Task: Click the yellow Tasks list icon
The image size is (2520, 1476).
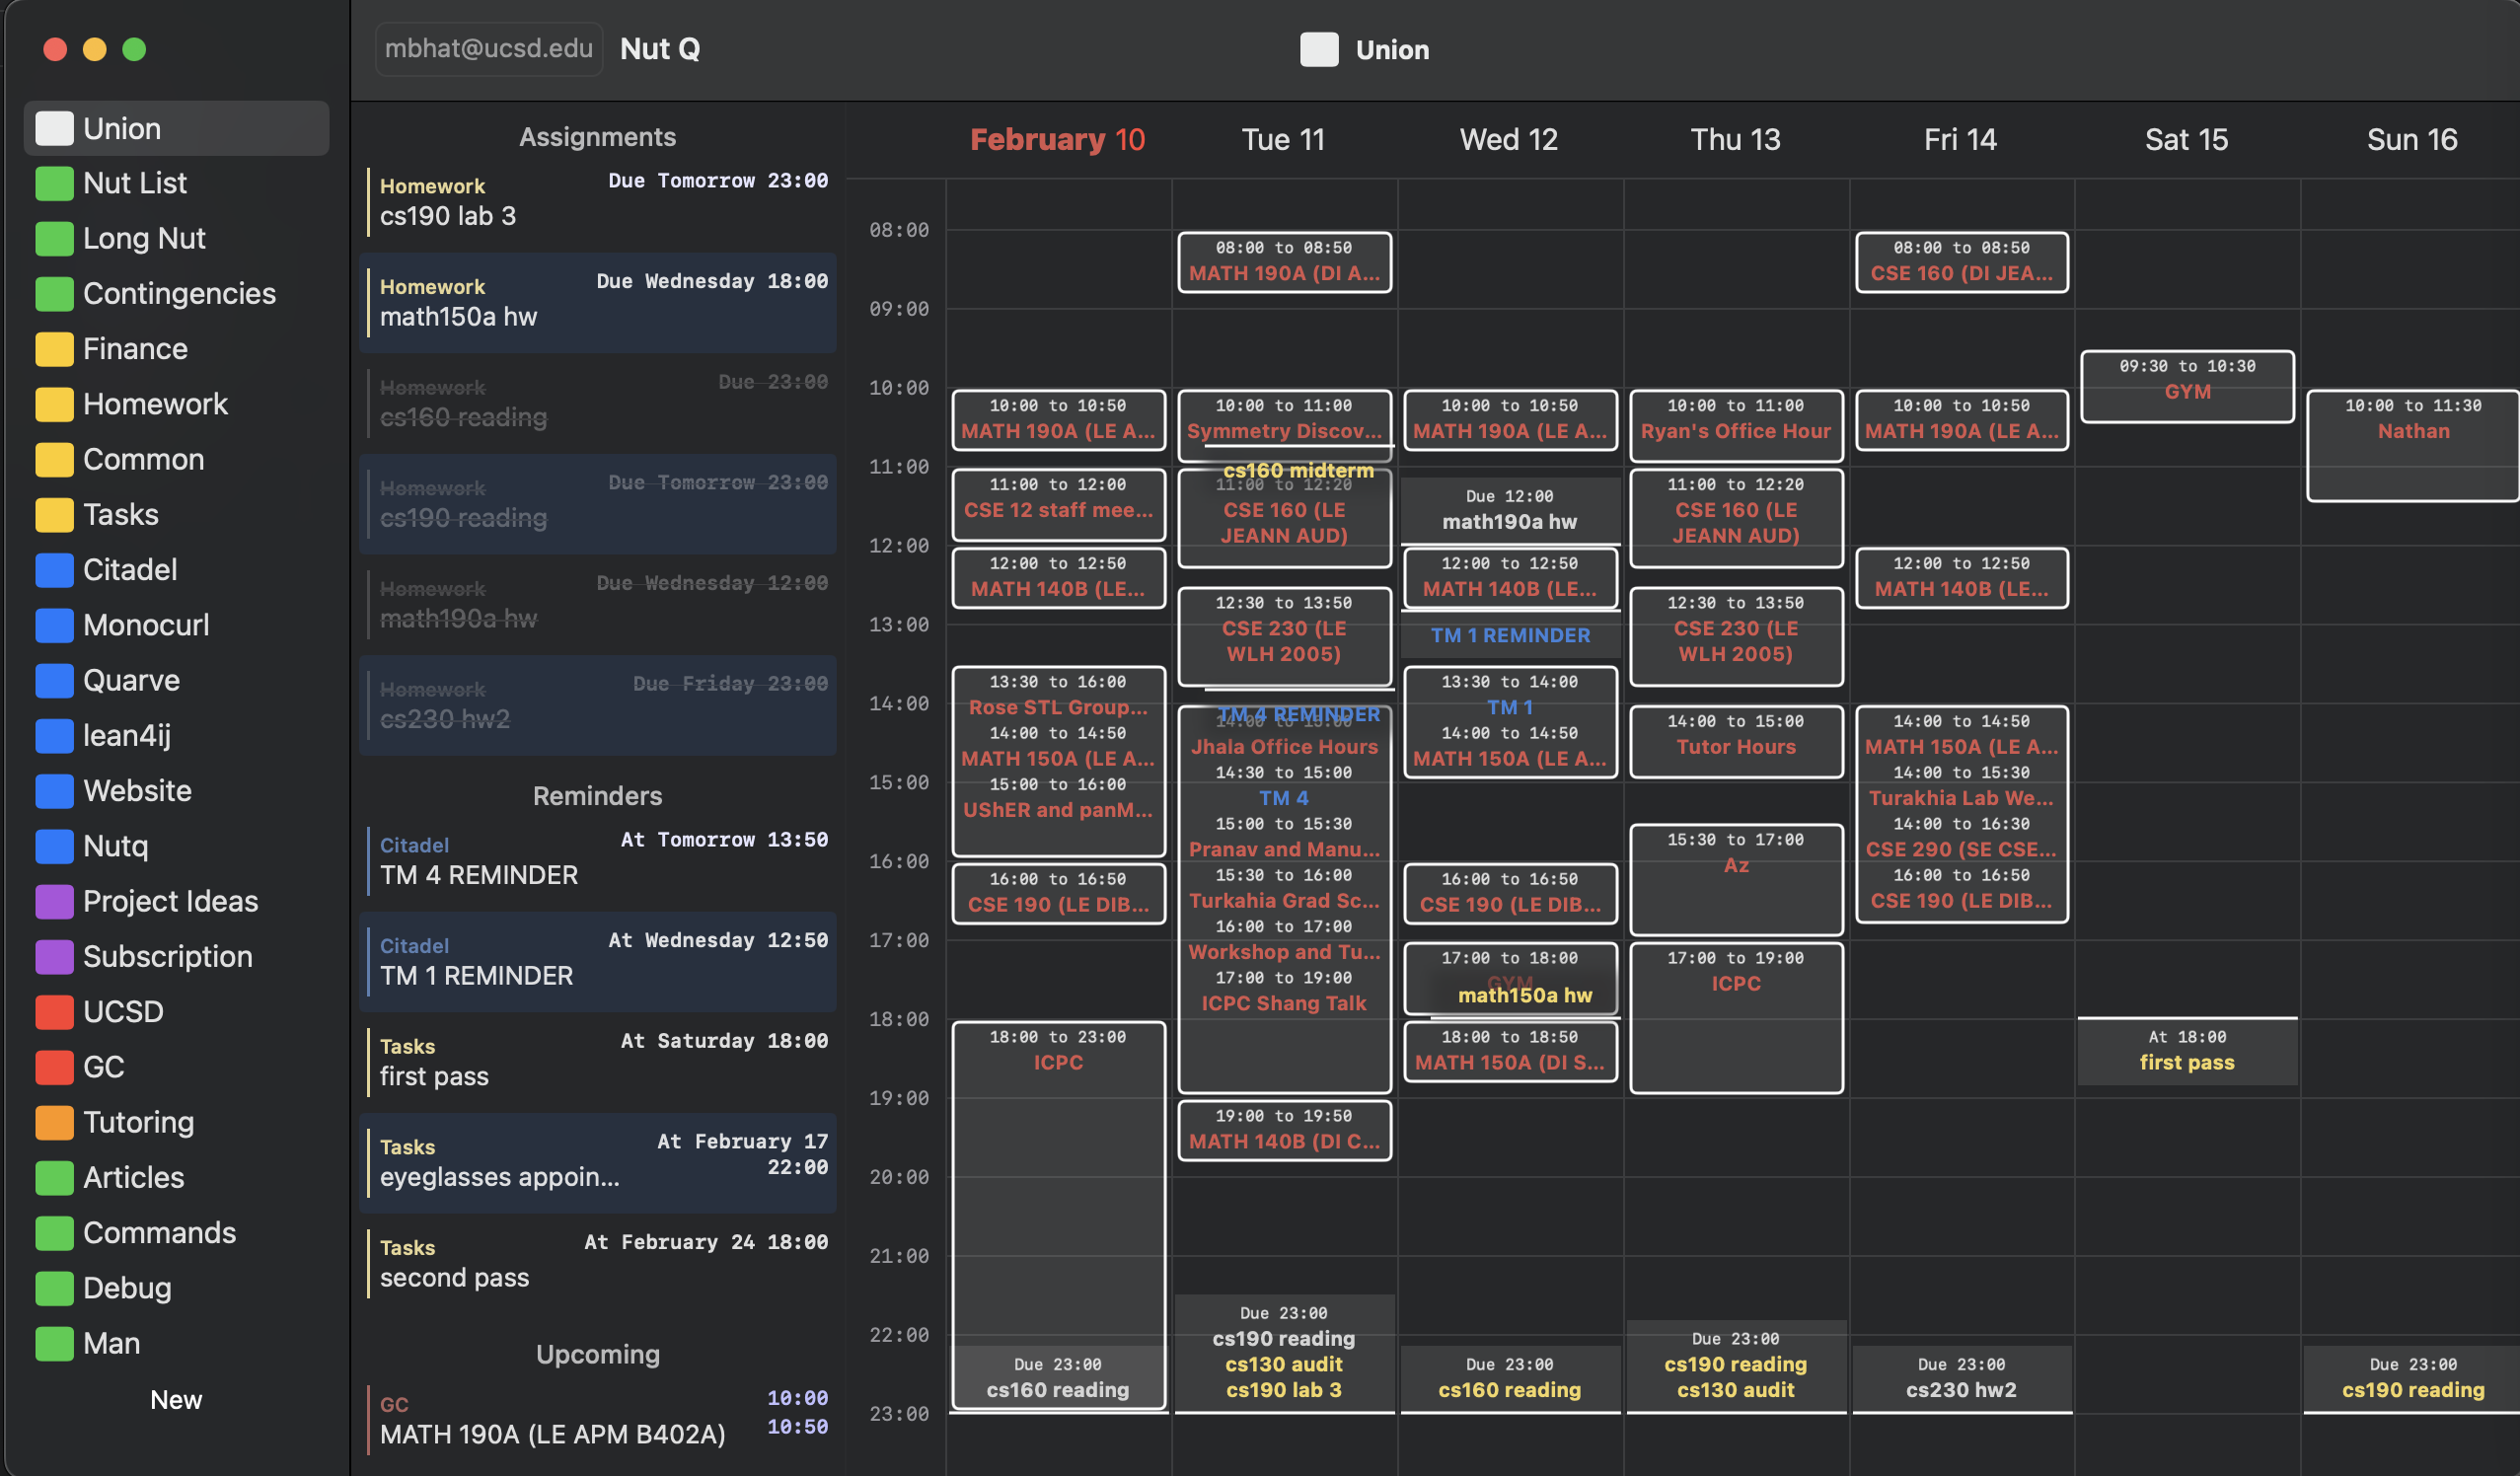Action: click(54, 514)
